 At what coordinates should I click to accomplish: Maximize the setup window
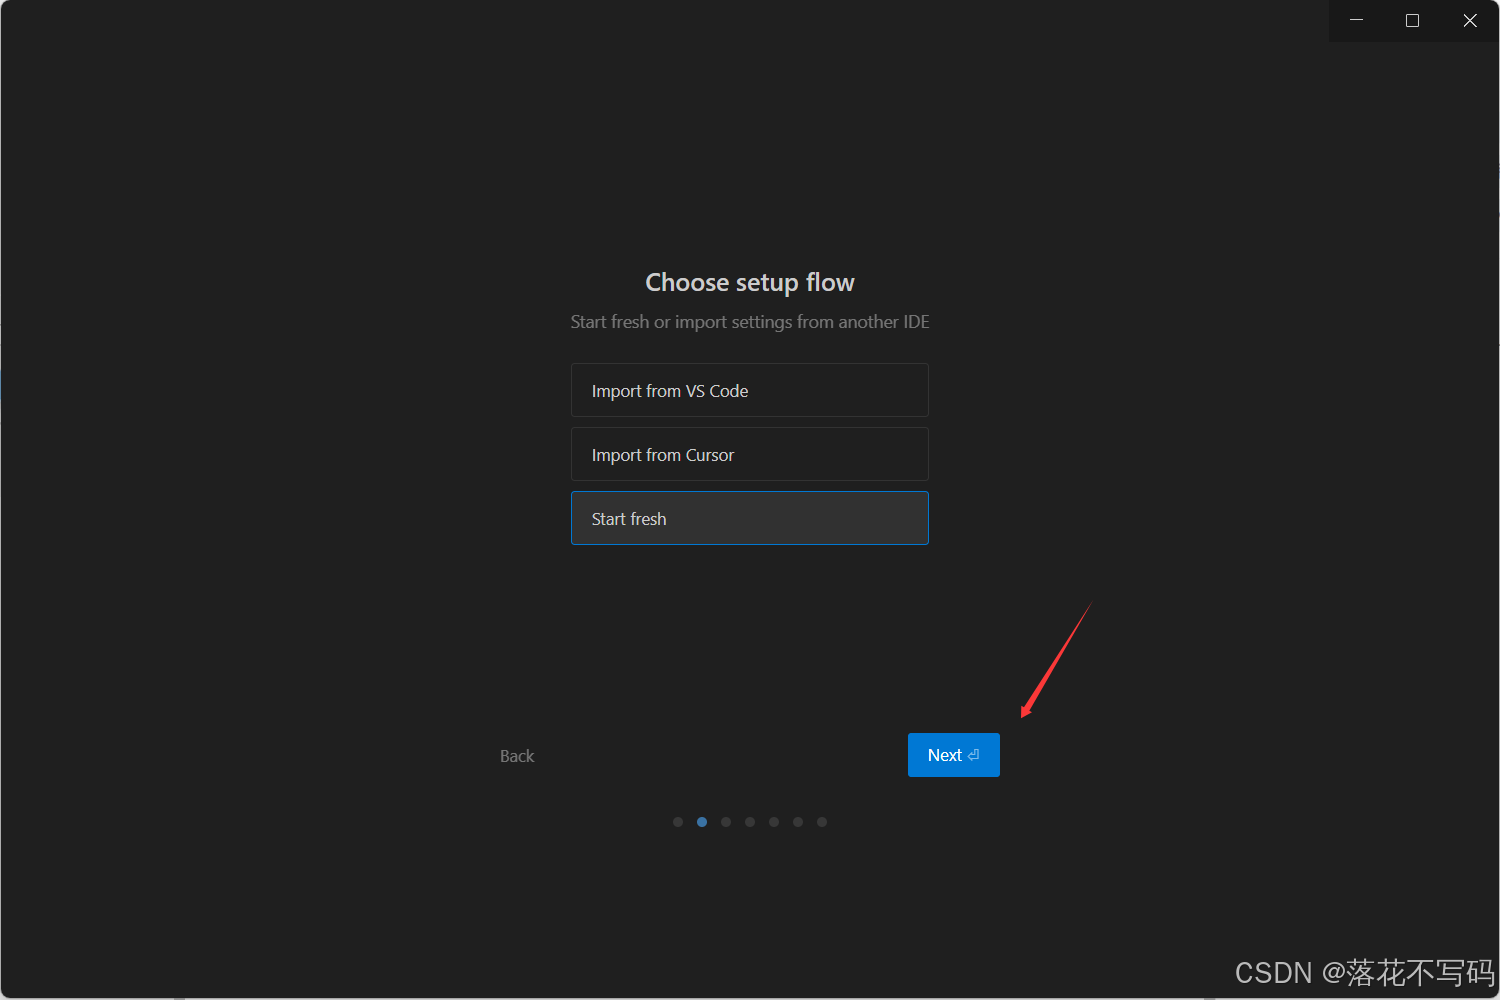(1413, 20)
